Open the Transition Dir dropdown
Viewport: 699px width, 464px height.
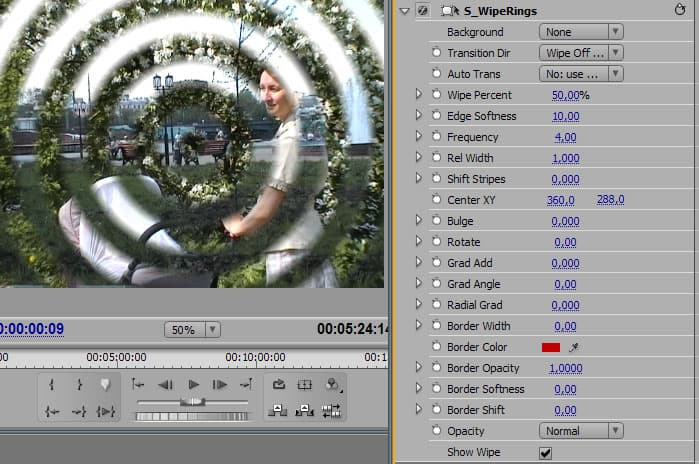click(581, 53)
